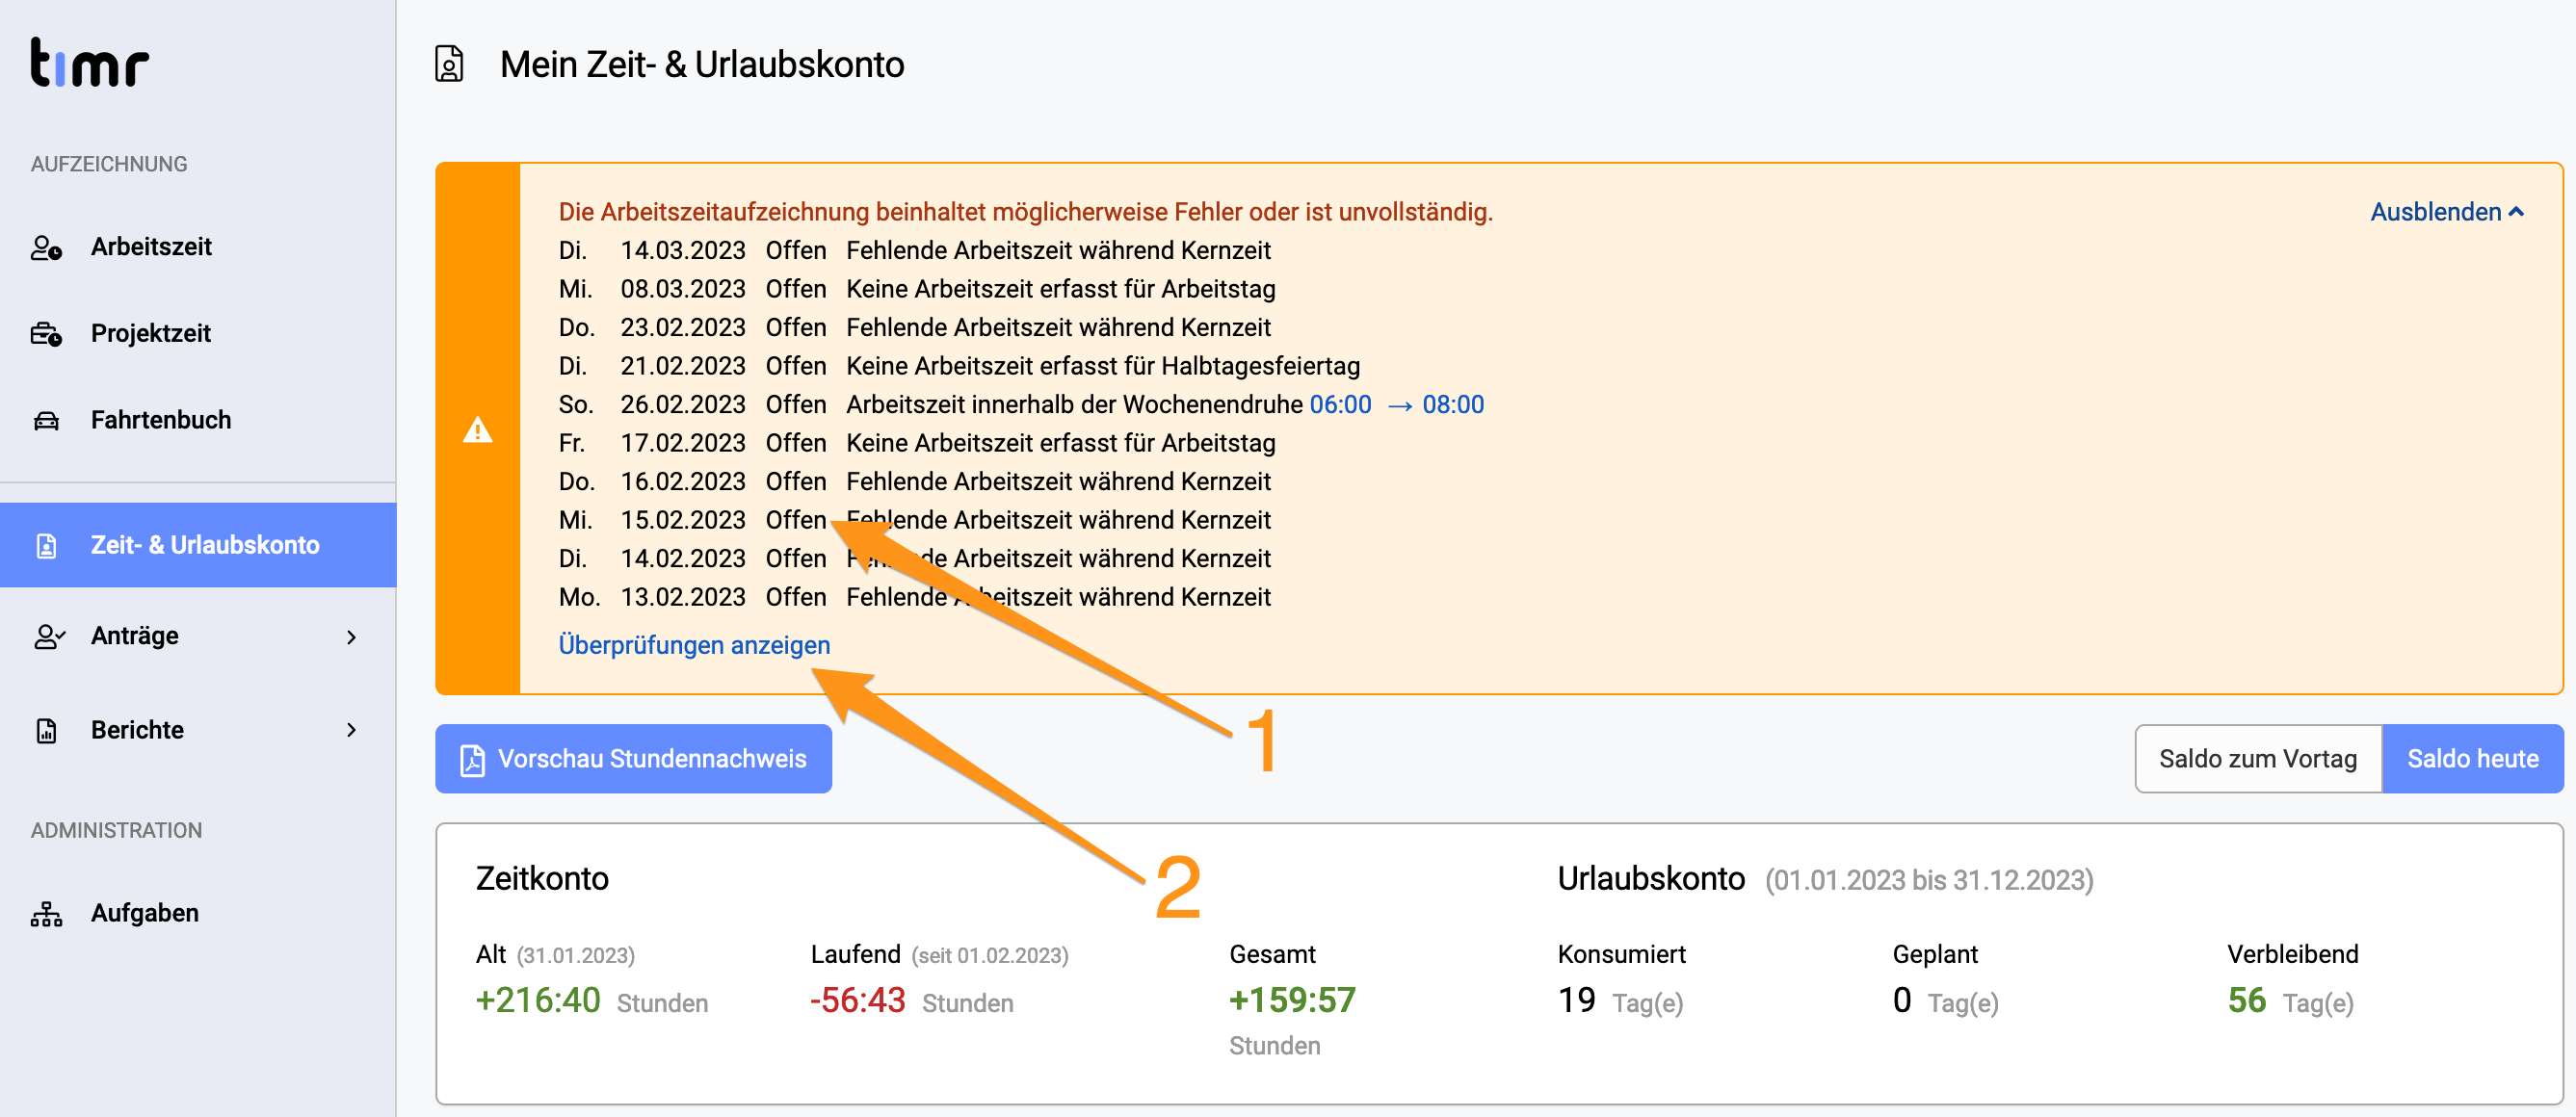This screenshot has height=1117, width=2576.
Task: Click the 15.02.2023 warning row
Action: (915, 520)
